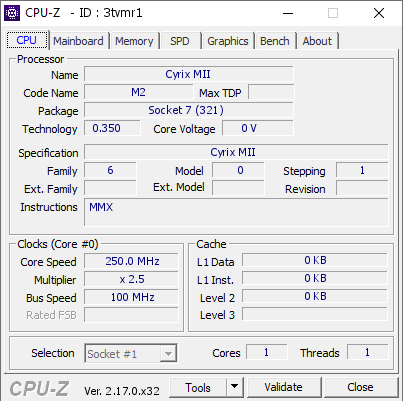Image resolution: width=403 pixels, height=401 pixels.
Task: Click the processor Name field 'Cyrix MII'
Action: pyautogui.click(x=189, y=74)
